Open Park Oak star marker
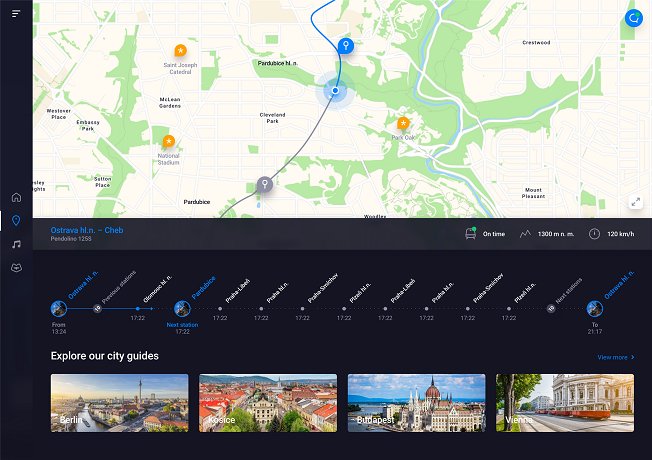This screenshot has width=652, height=460. point(403,123)
